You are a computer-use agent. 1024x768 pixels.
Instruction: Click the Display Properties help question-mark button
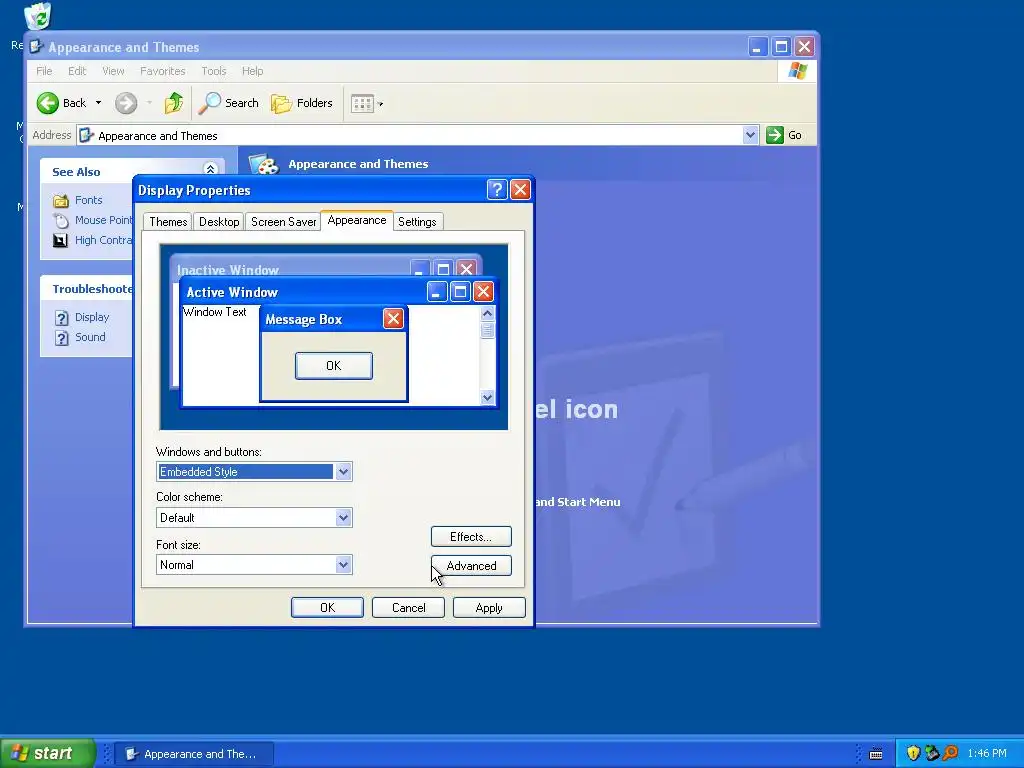[x=497, y=189]
